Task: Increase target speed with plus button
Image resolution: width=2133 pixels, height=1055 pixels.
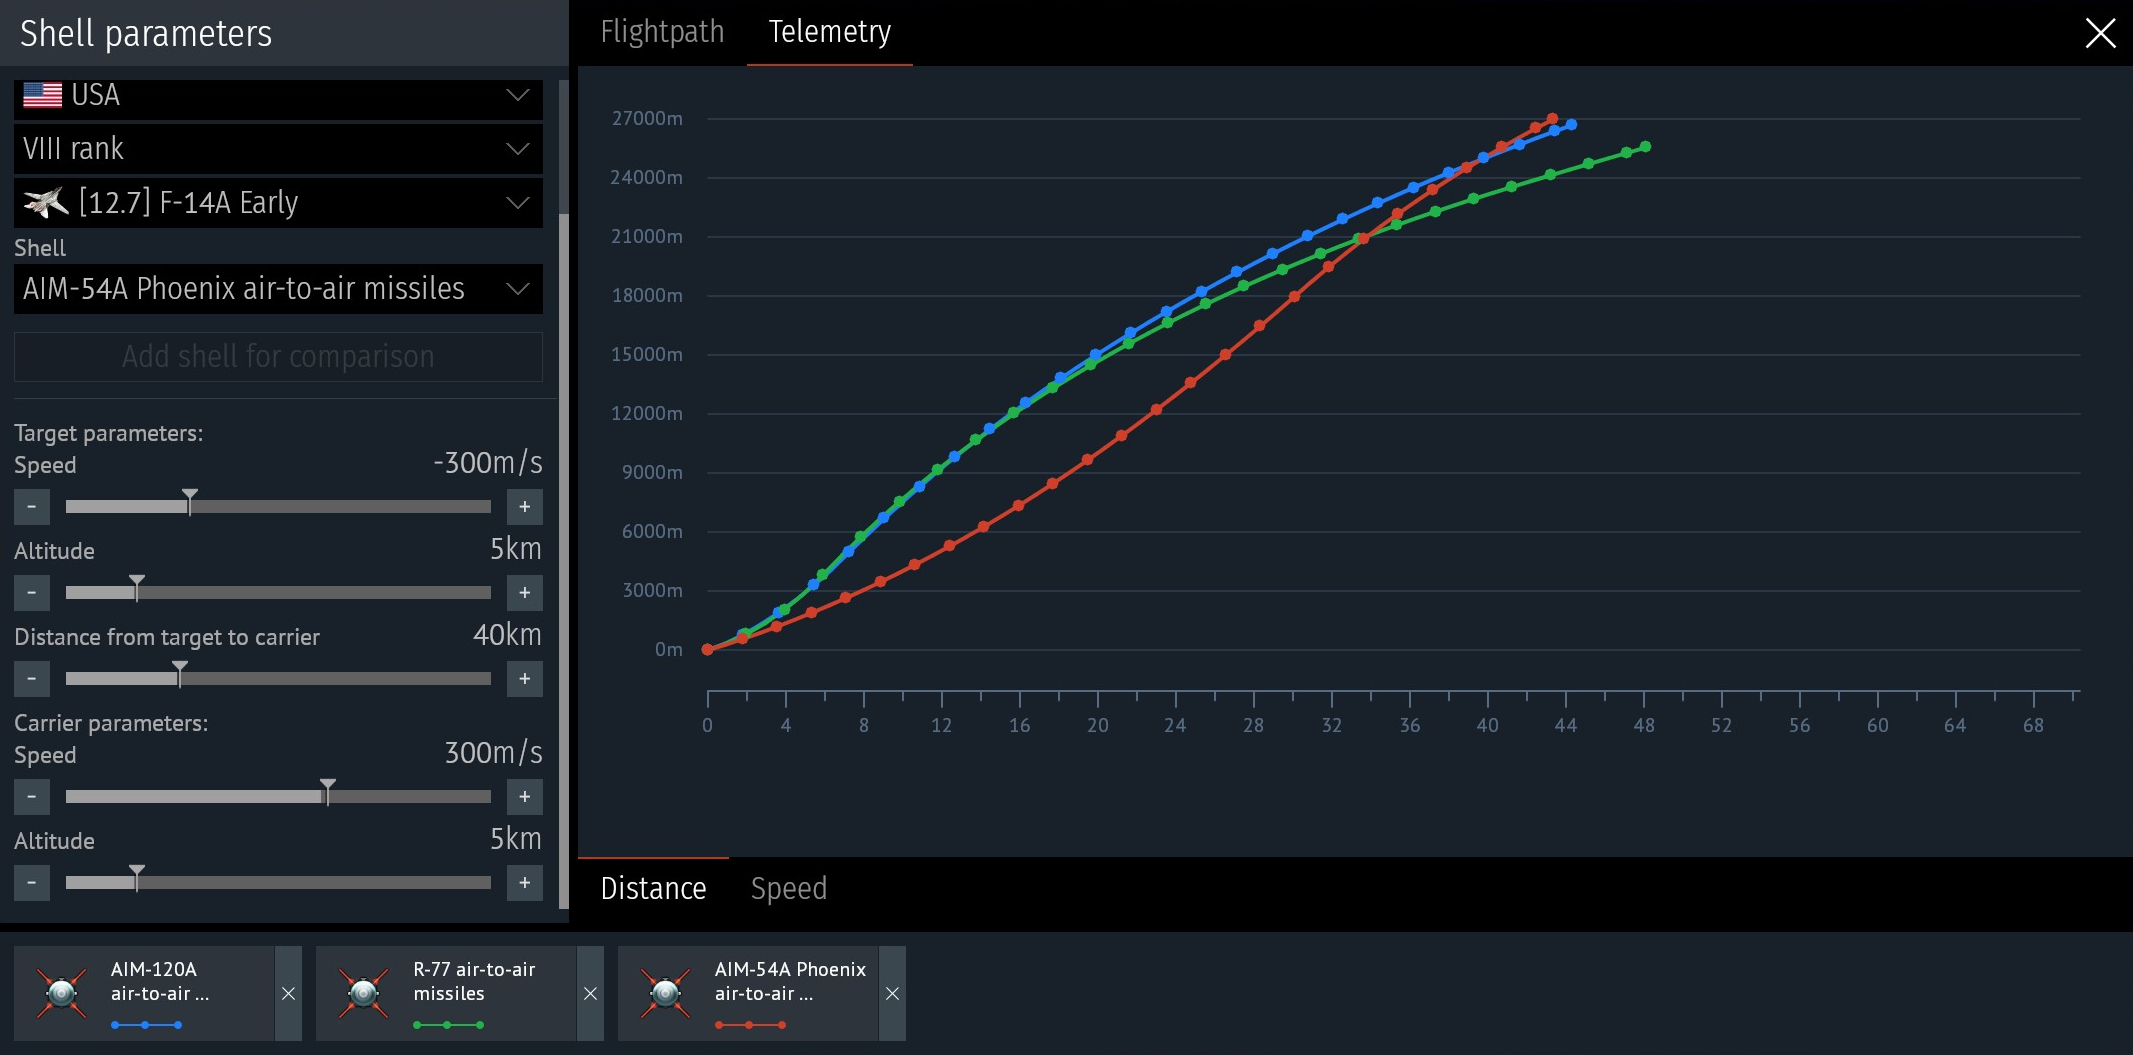Action: click(x=524, y=507)
